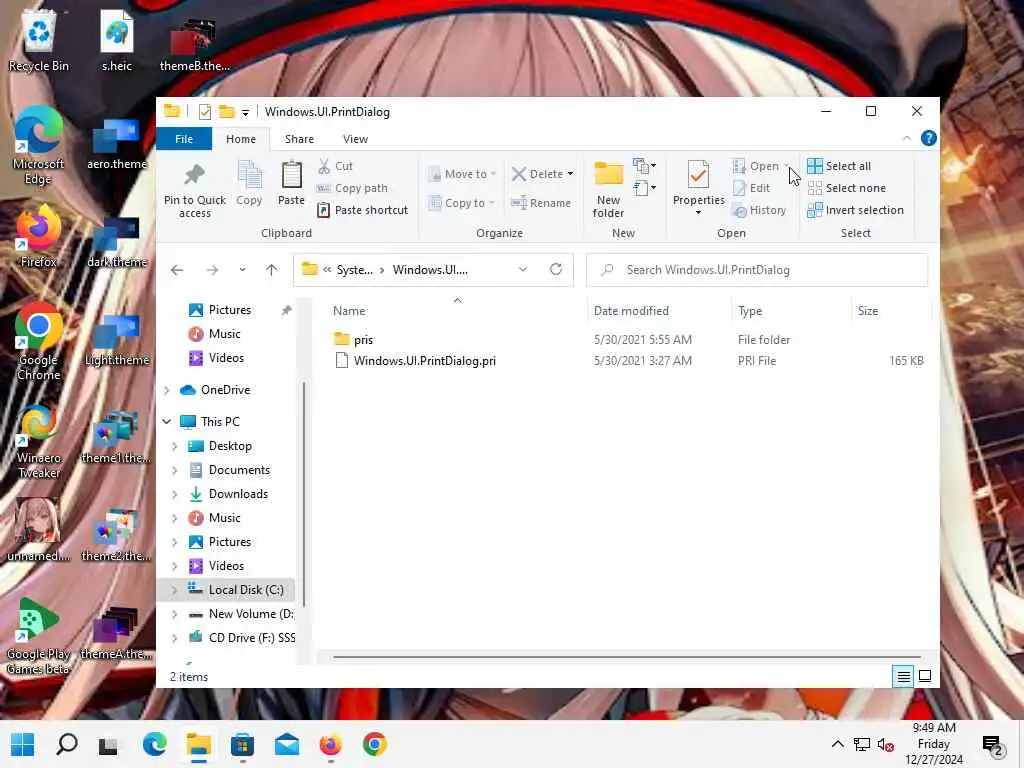Open recent locations dropdown
The width and height of the screenshot is (1024, 768).
tap(242, 270)
